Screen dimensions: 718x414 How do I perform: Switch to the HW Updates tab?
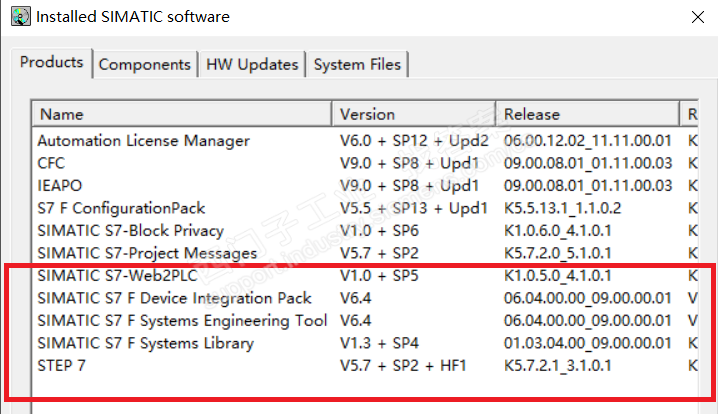coord(252,64)
